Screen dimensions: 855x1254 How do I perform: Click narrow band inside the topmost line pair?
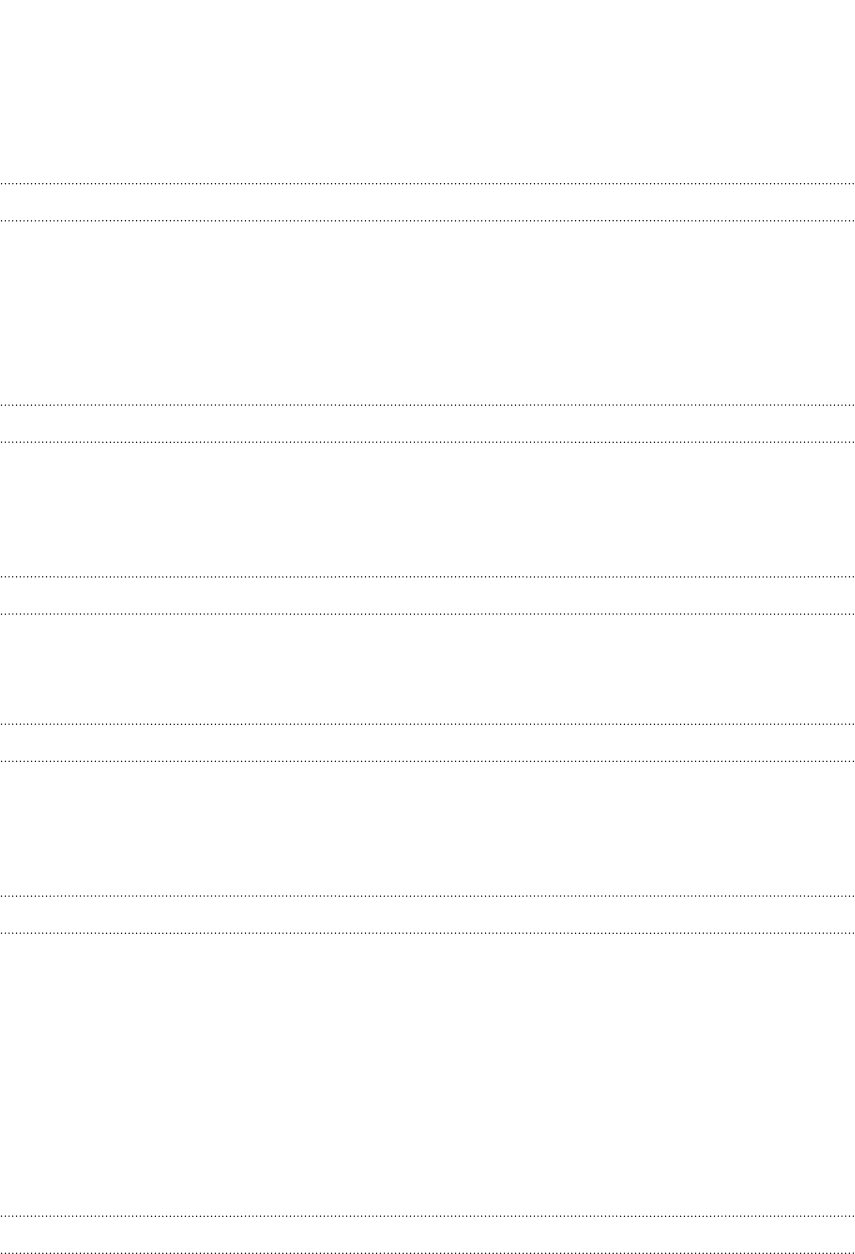click(427, 202)
